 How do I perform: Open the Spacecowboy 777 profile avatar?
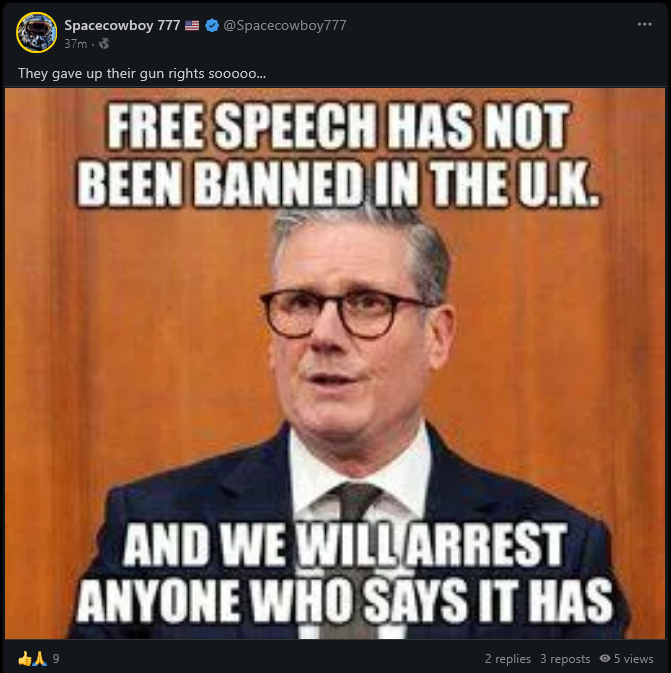point(36,32)
